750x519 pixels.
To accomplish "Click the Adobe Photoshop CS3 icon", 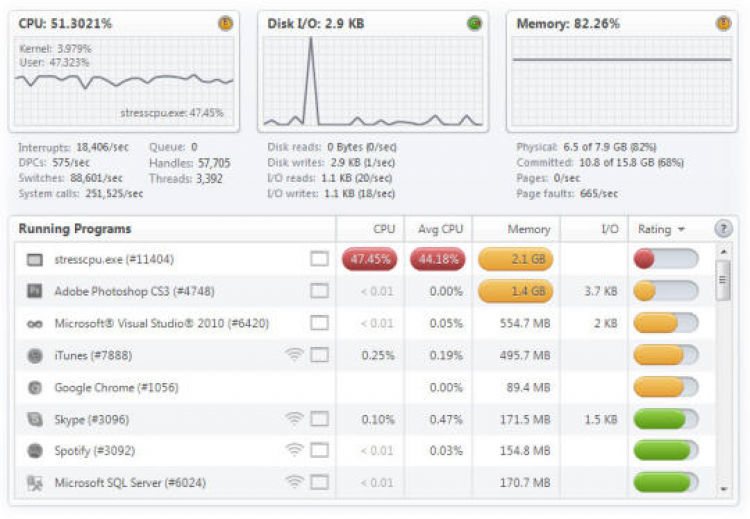I will (x=35, y=291).
